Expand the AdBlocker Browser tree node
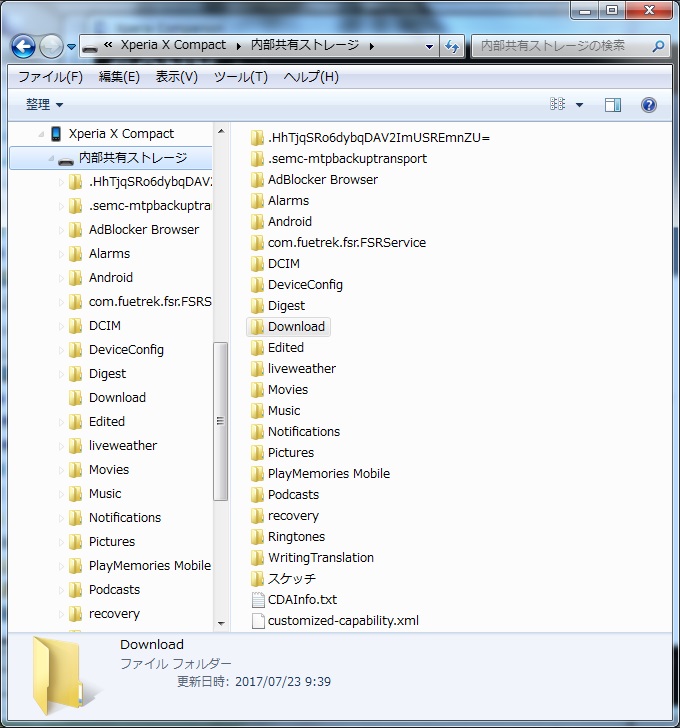 61,230
